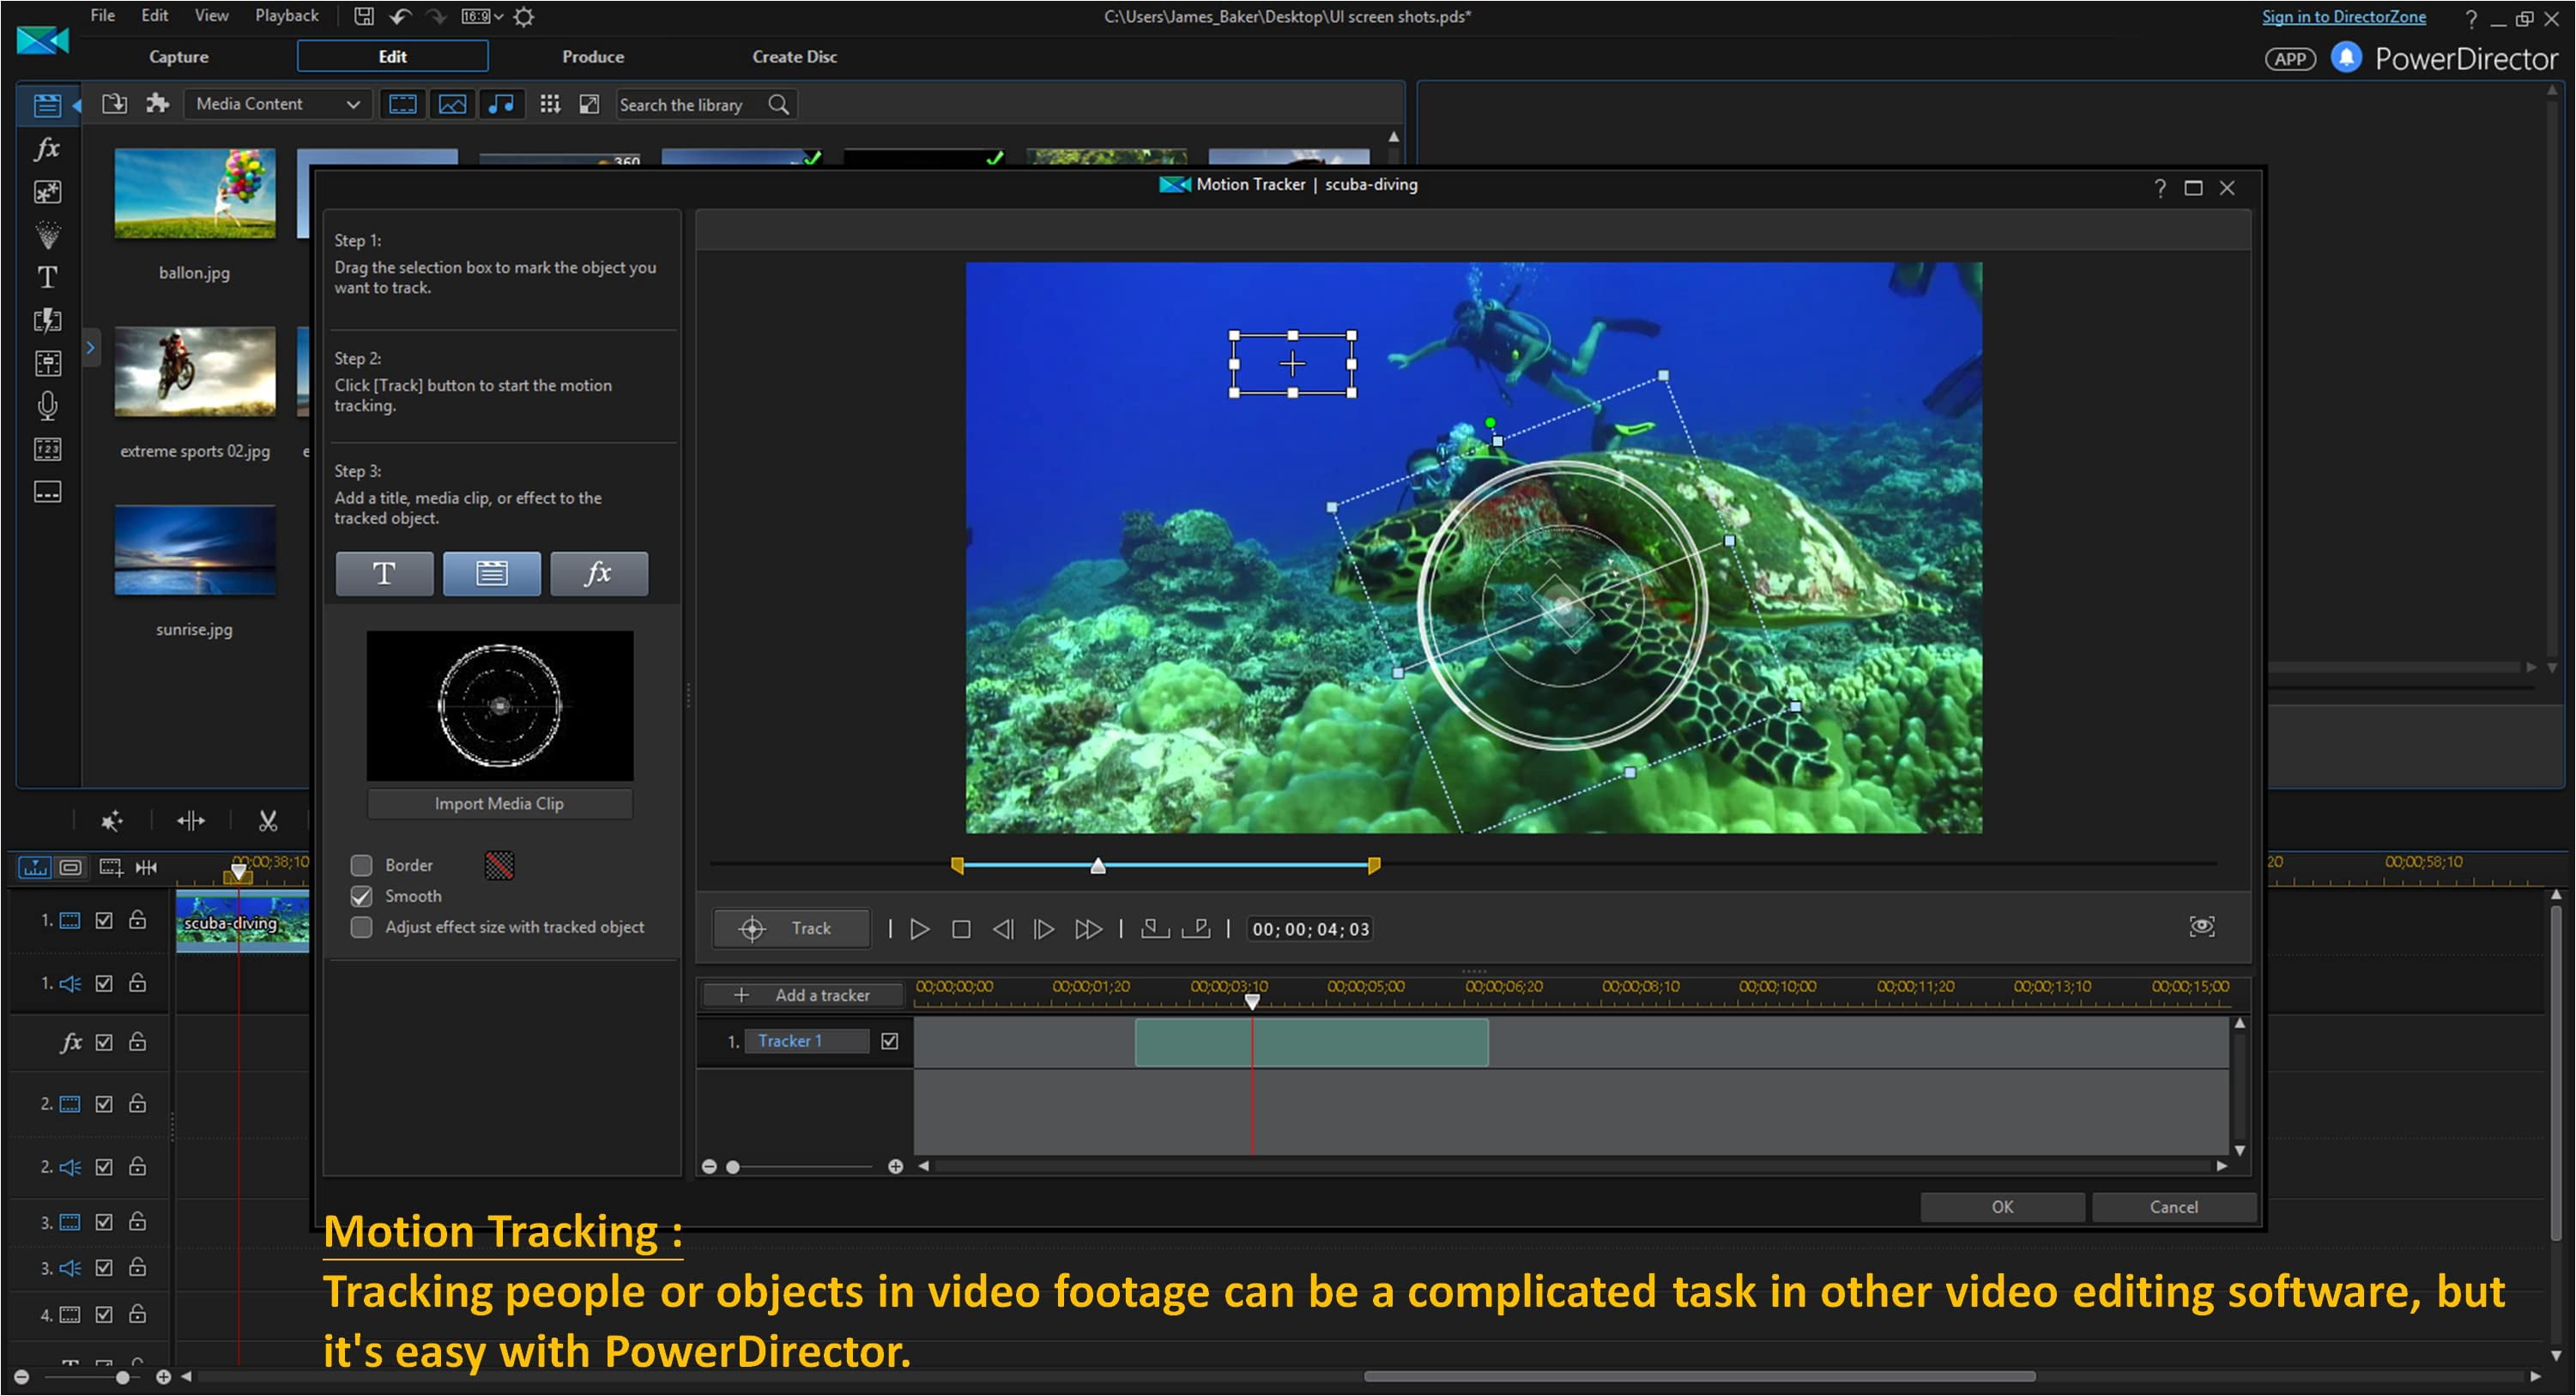The image size is (2576, 1396).
Task: Expand the library side panel arrow
Action: (x=90, y=348)
